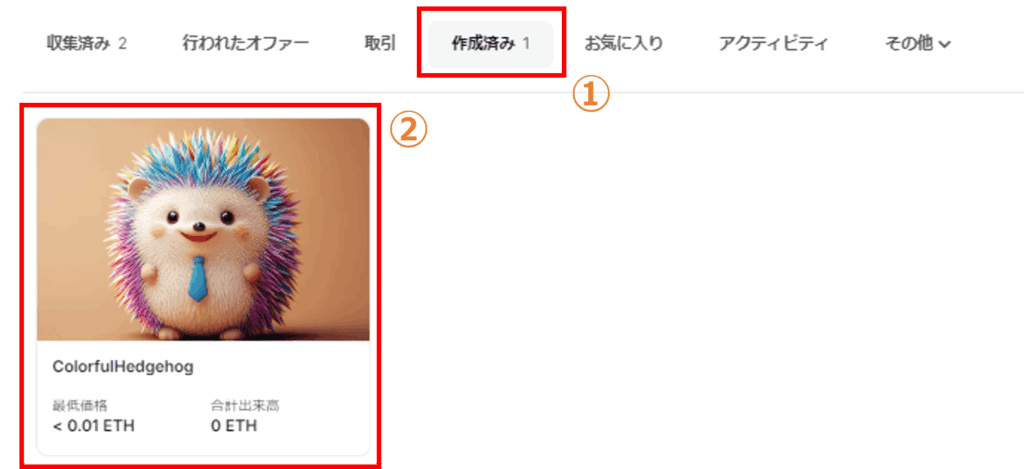
Task: Click the chevron arrow beside その他
Action: pyautogui.click(x=944, y=45)
